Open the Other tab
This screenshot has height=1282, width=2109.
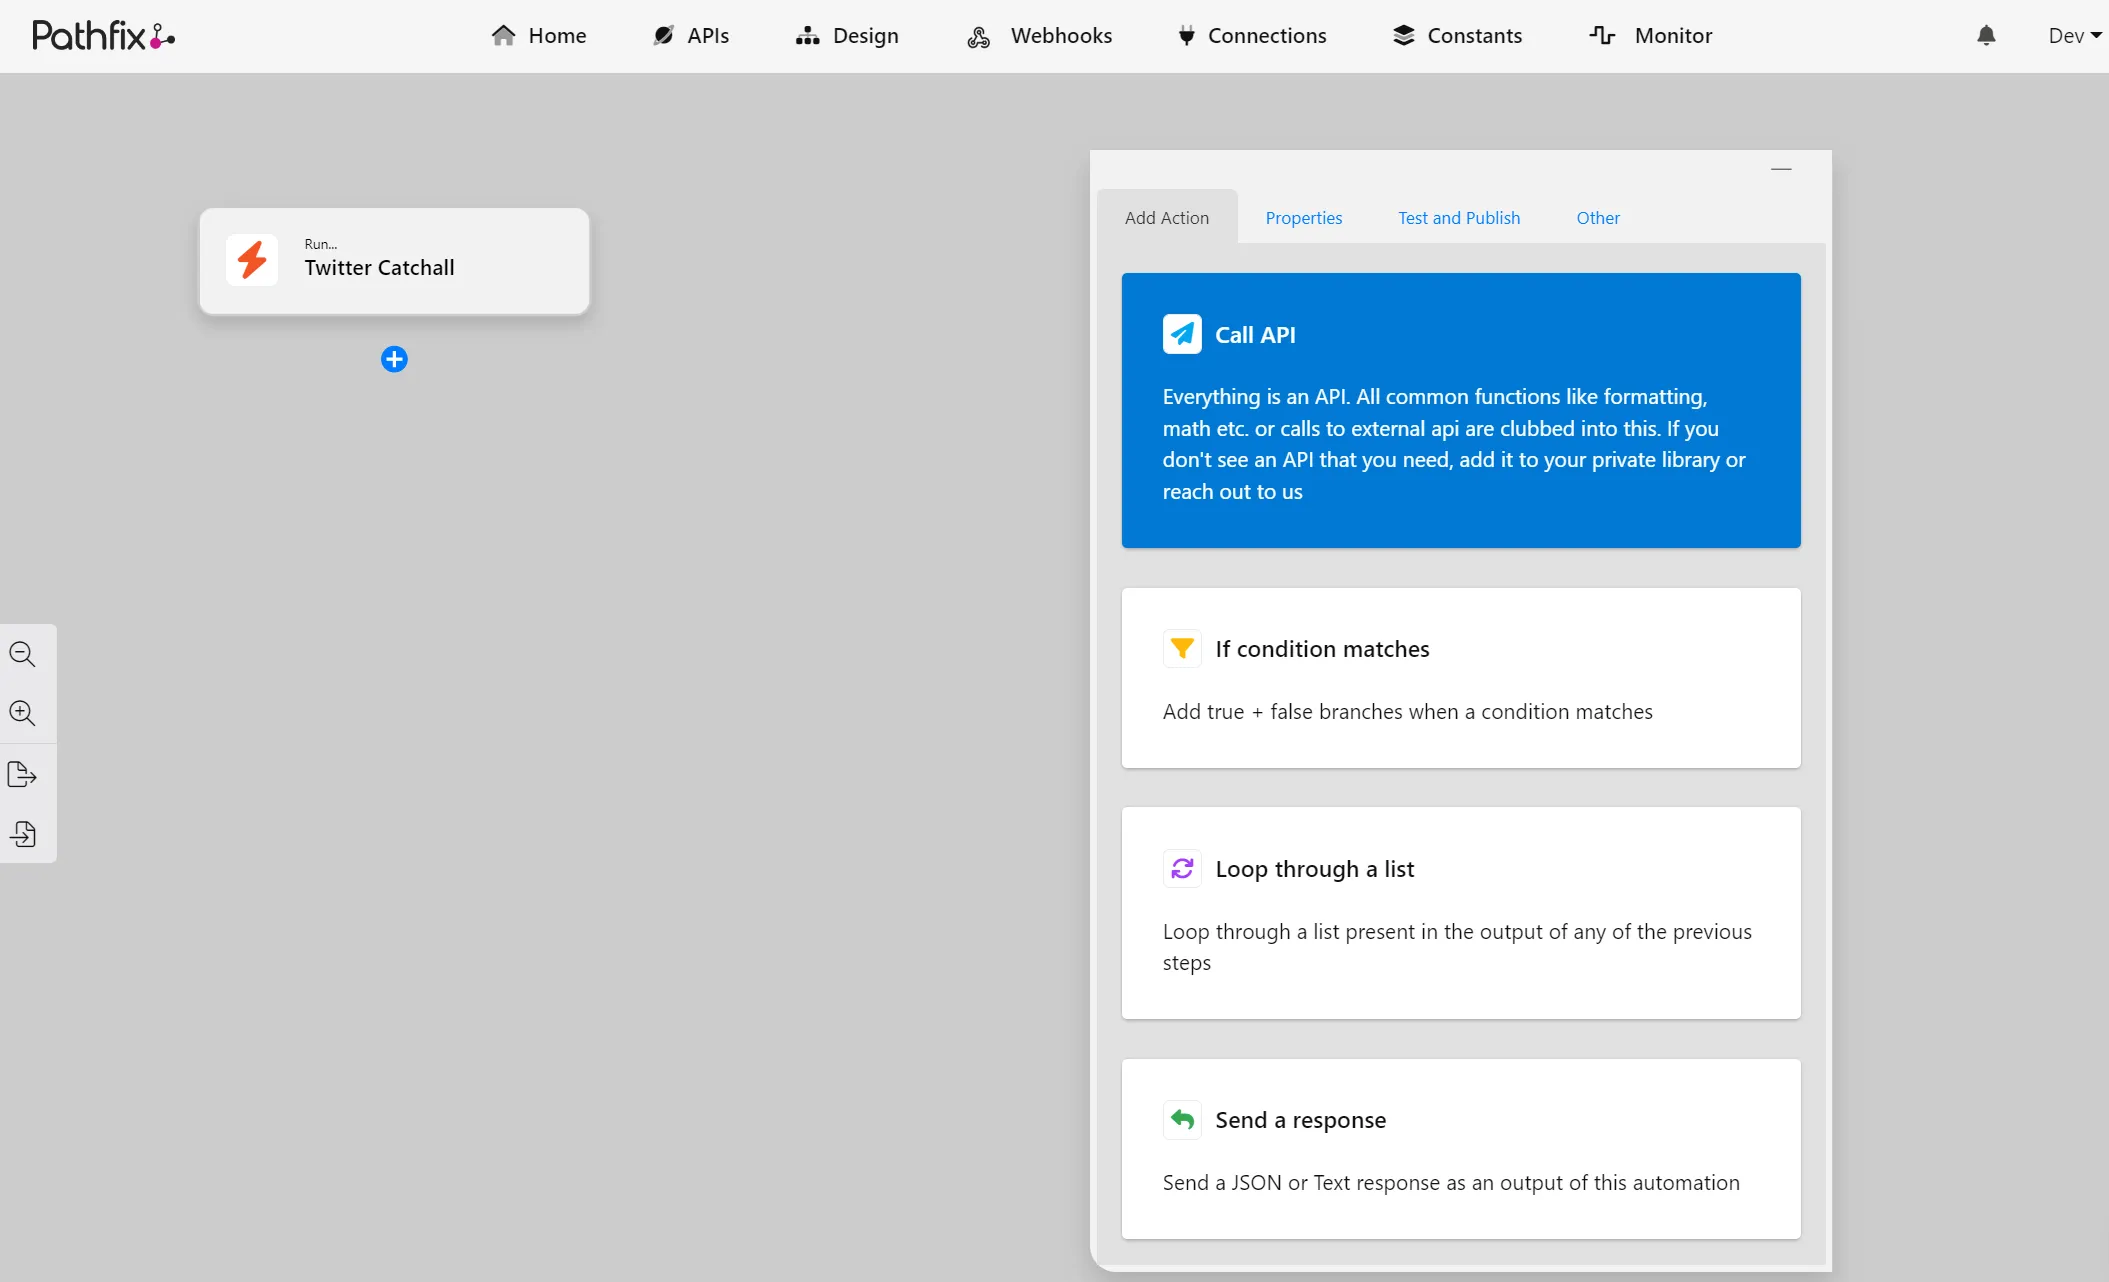(1598, 218)
